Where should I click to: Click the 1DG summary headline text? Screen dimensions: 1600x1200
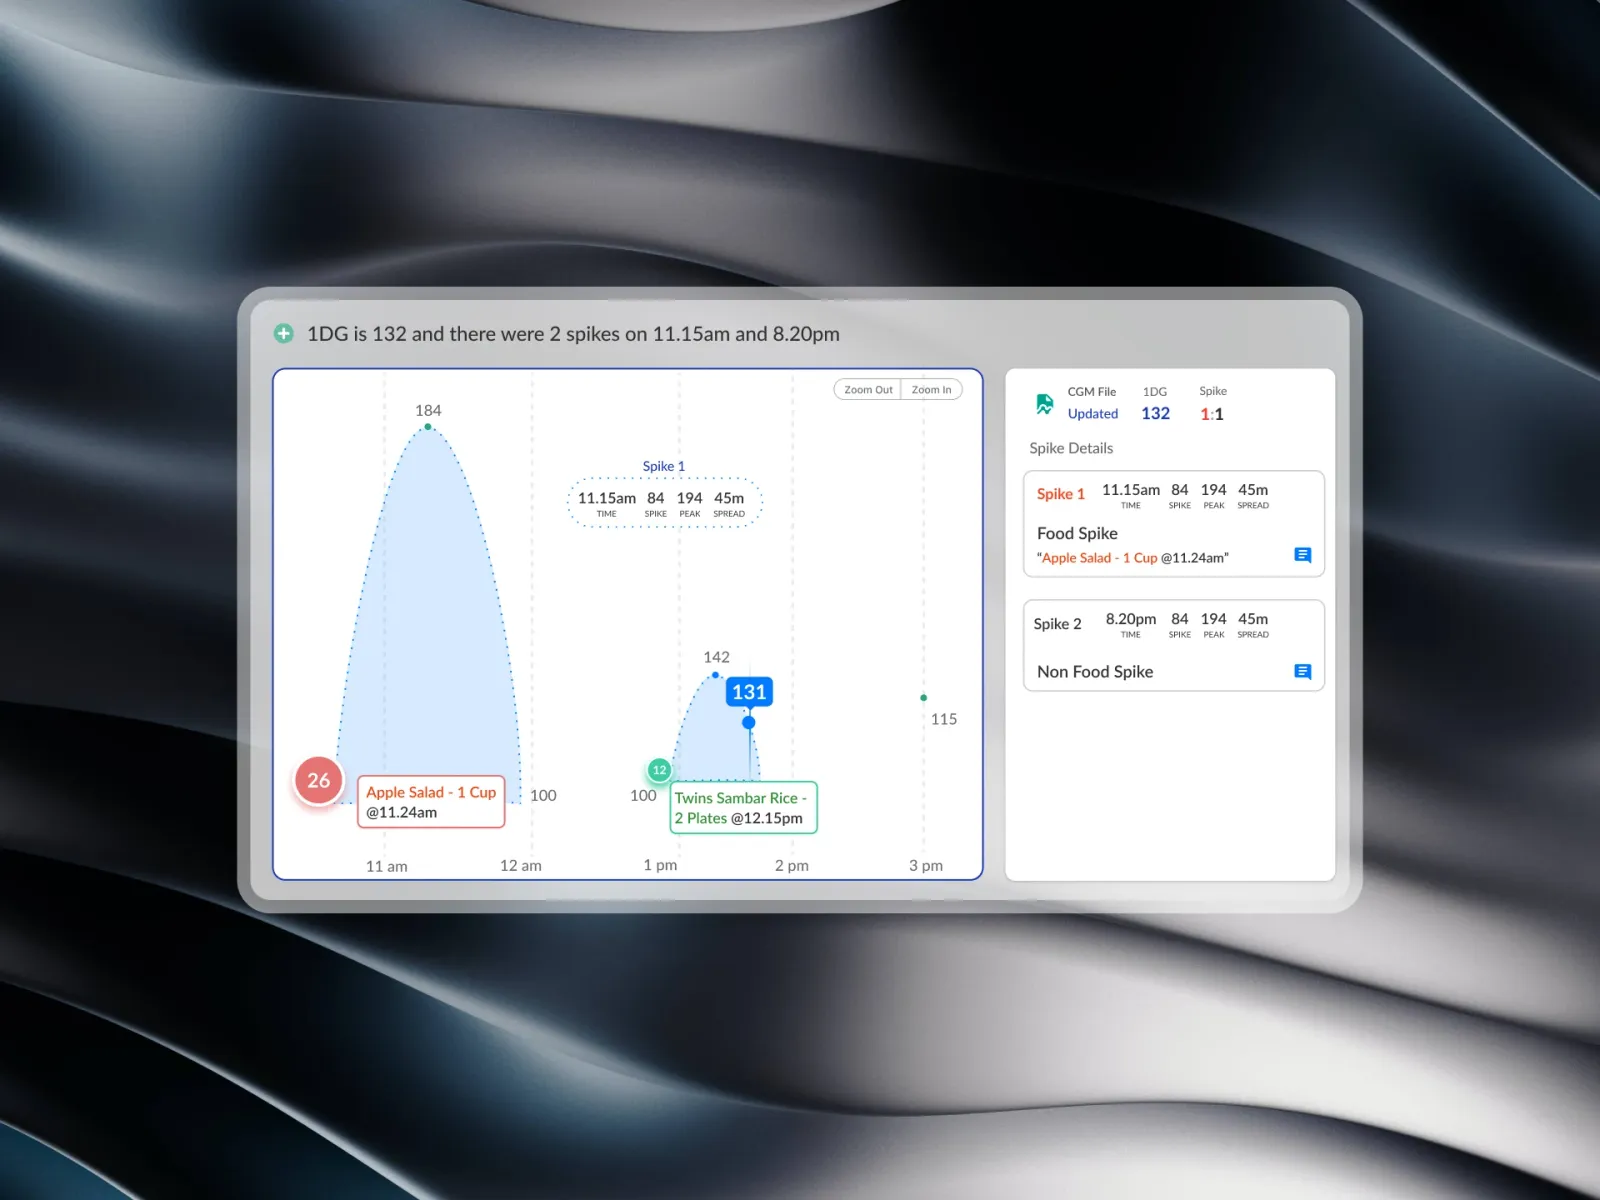coord(573,334)
